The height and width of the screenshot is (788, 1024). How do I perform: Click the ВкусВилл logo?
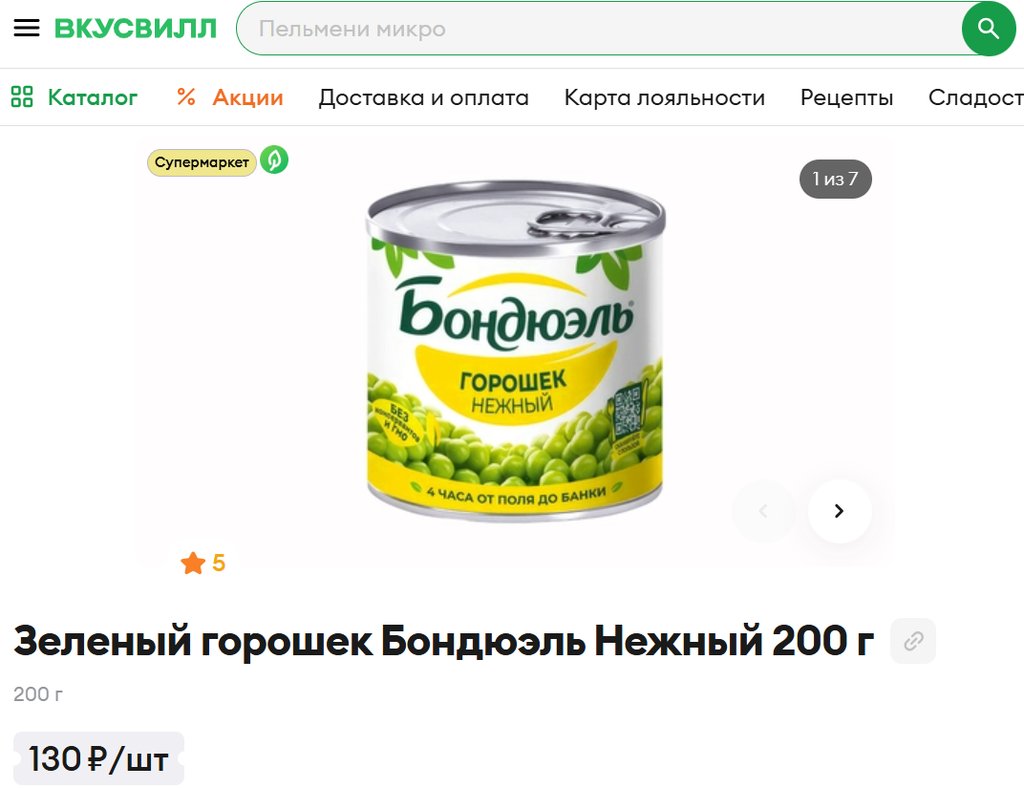pos(135,29)
